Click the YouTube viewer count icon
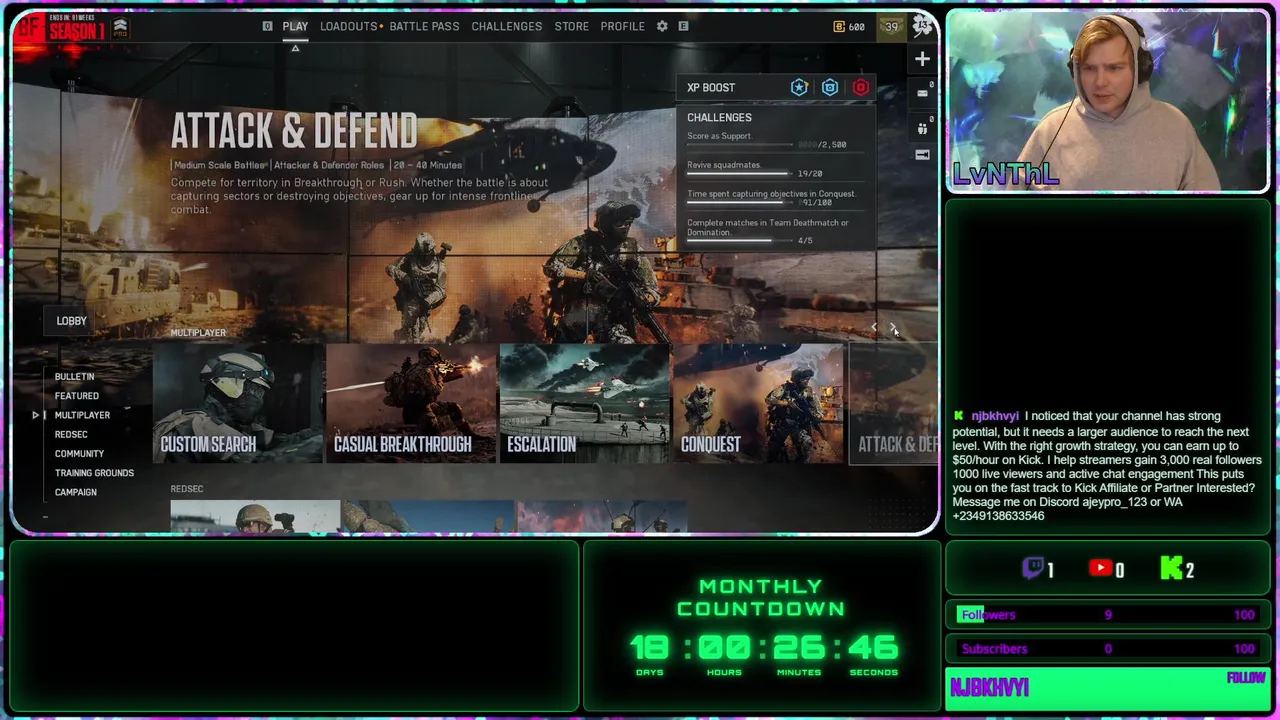This screenshot has width=1280, height=720. [x=1101, y=568]
